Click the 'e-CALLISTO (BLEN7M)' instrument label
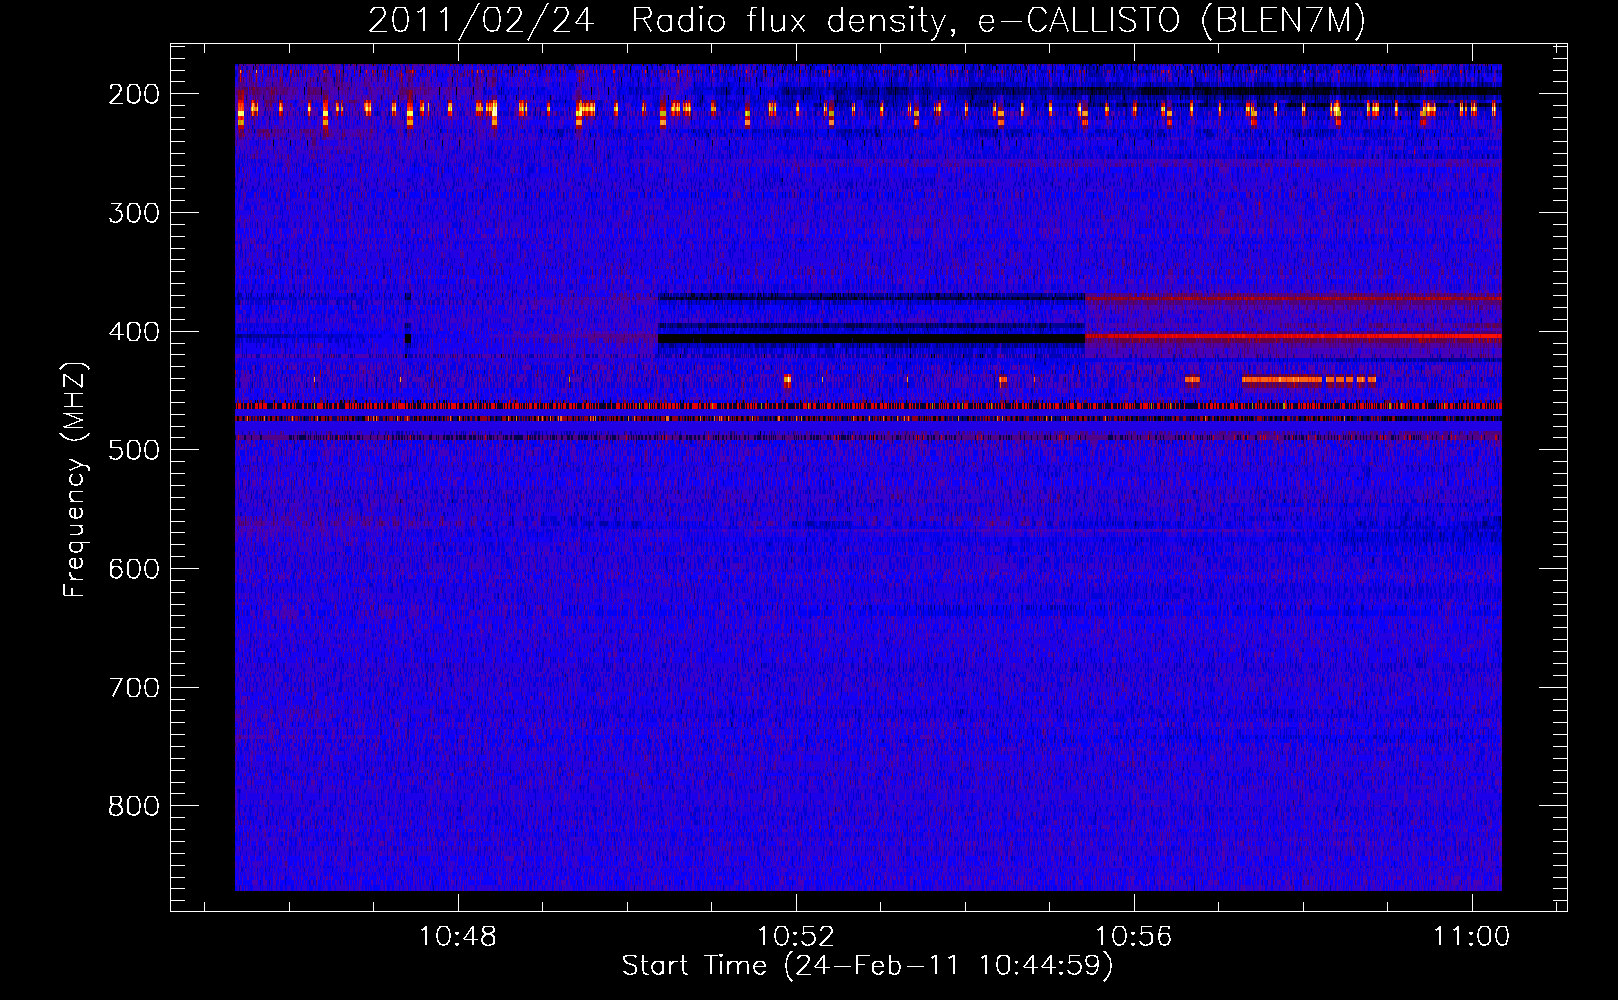Image resolution: width=1618 pixels, height=1000 pixels. [x=1171, y=21]
